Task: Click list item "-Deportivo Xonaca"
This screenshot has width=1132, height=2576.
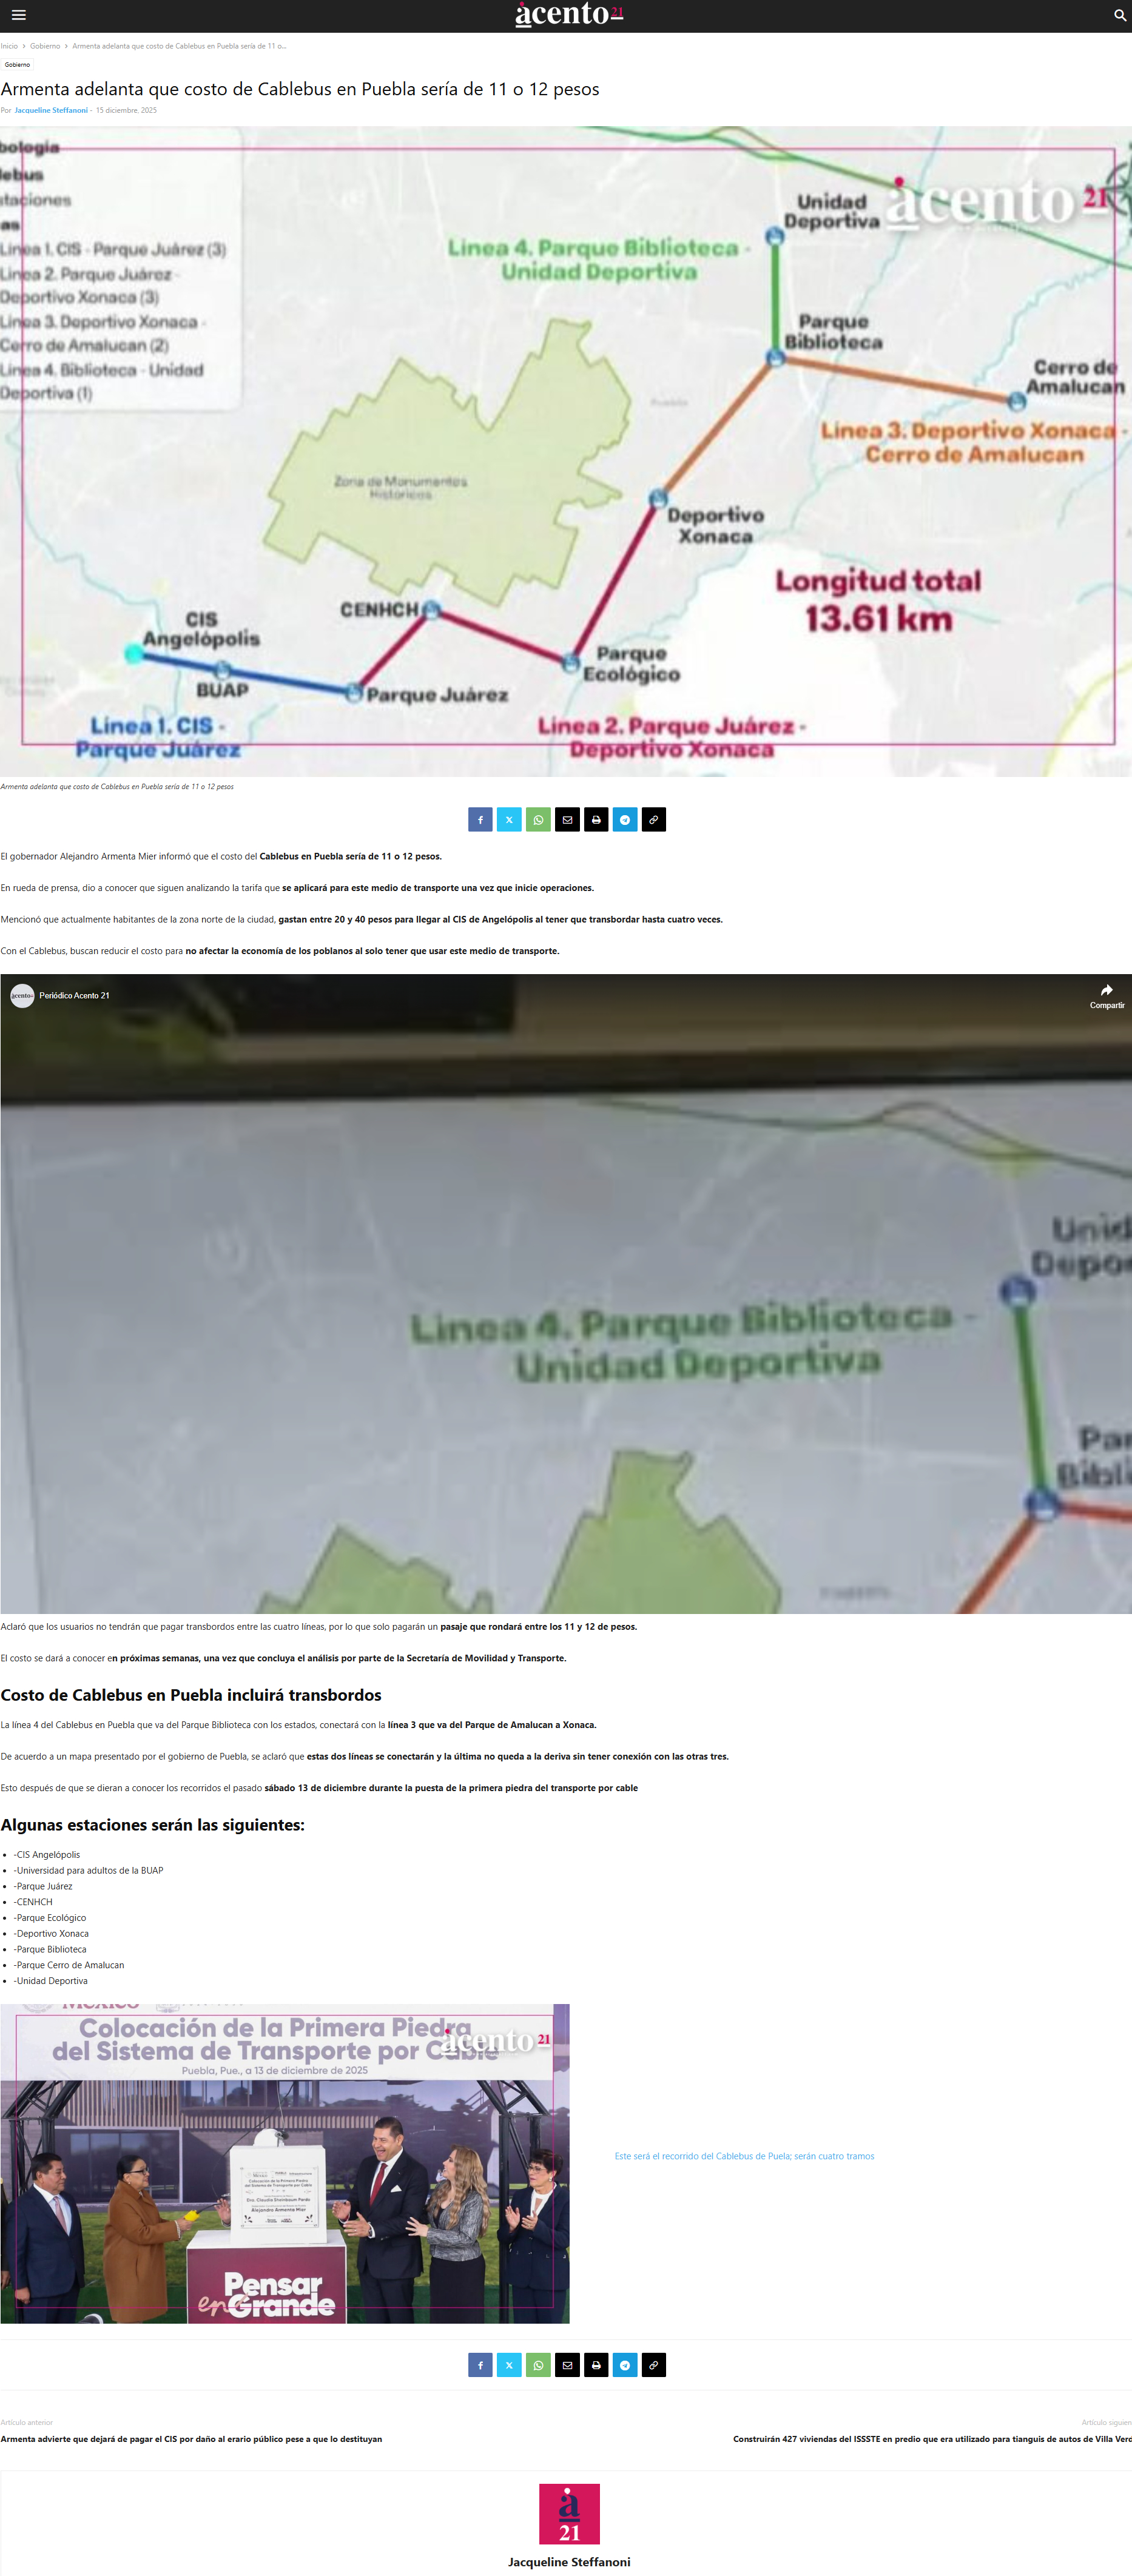Action: click(51, 1934)
